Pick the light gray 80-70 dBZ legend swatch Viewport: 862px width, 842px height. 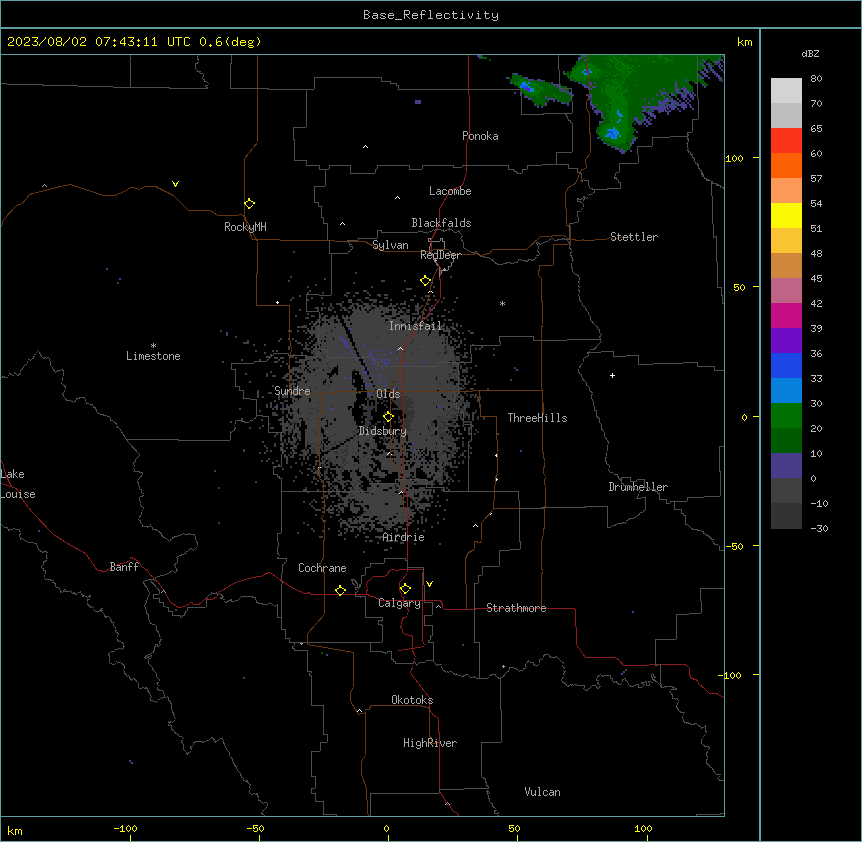tap(786, 90)
